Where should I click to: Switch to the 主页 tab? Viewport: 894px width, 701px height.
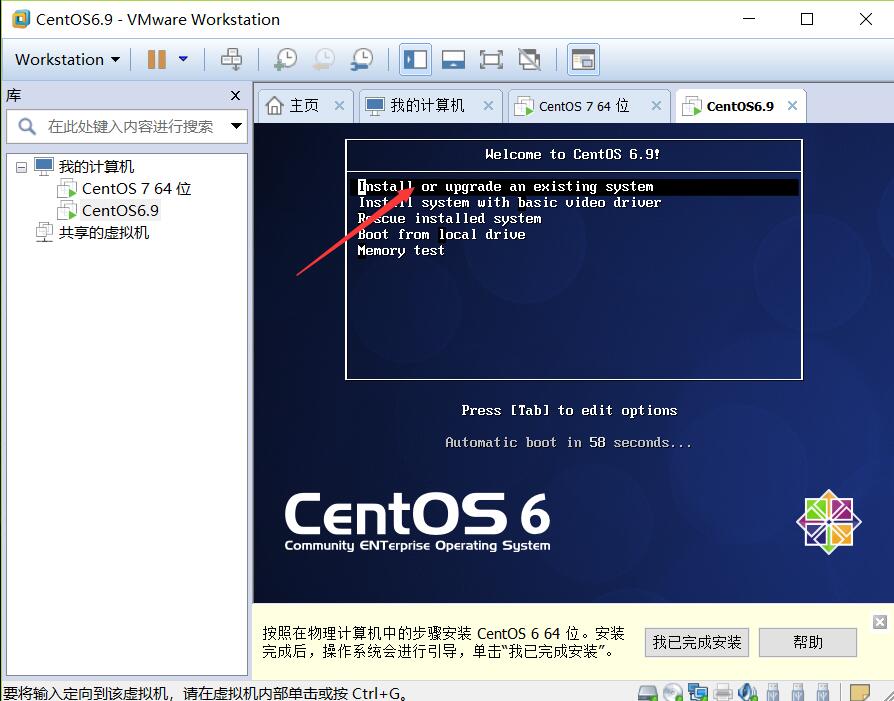[x=304, y=106]
